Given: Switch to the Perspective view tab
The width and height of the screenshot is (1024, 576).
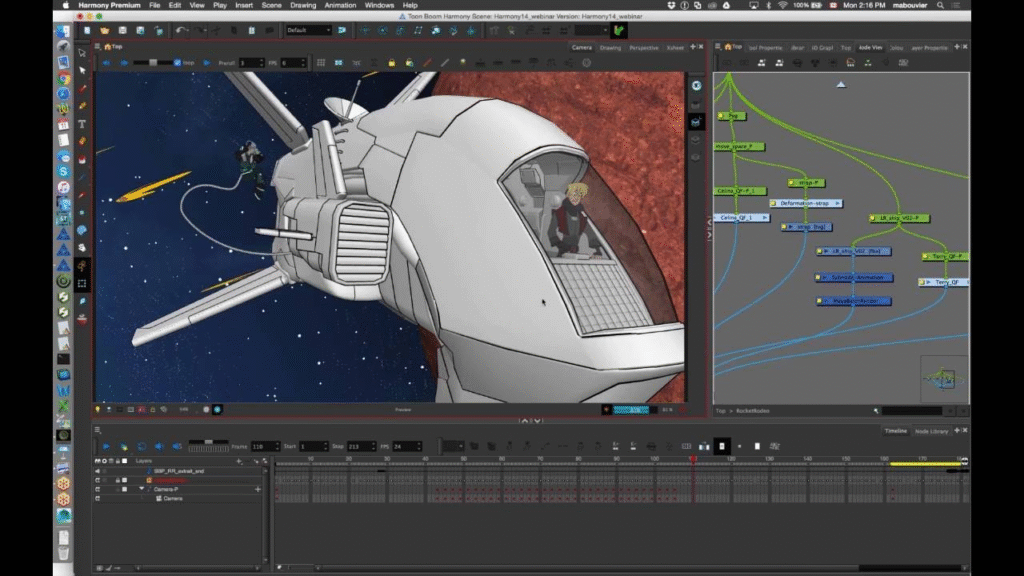Looking at the screenshot, I should point(644,47).
